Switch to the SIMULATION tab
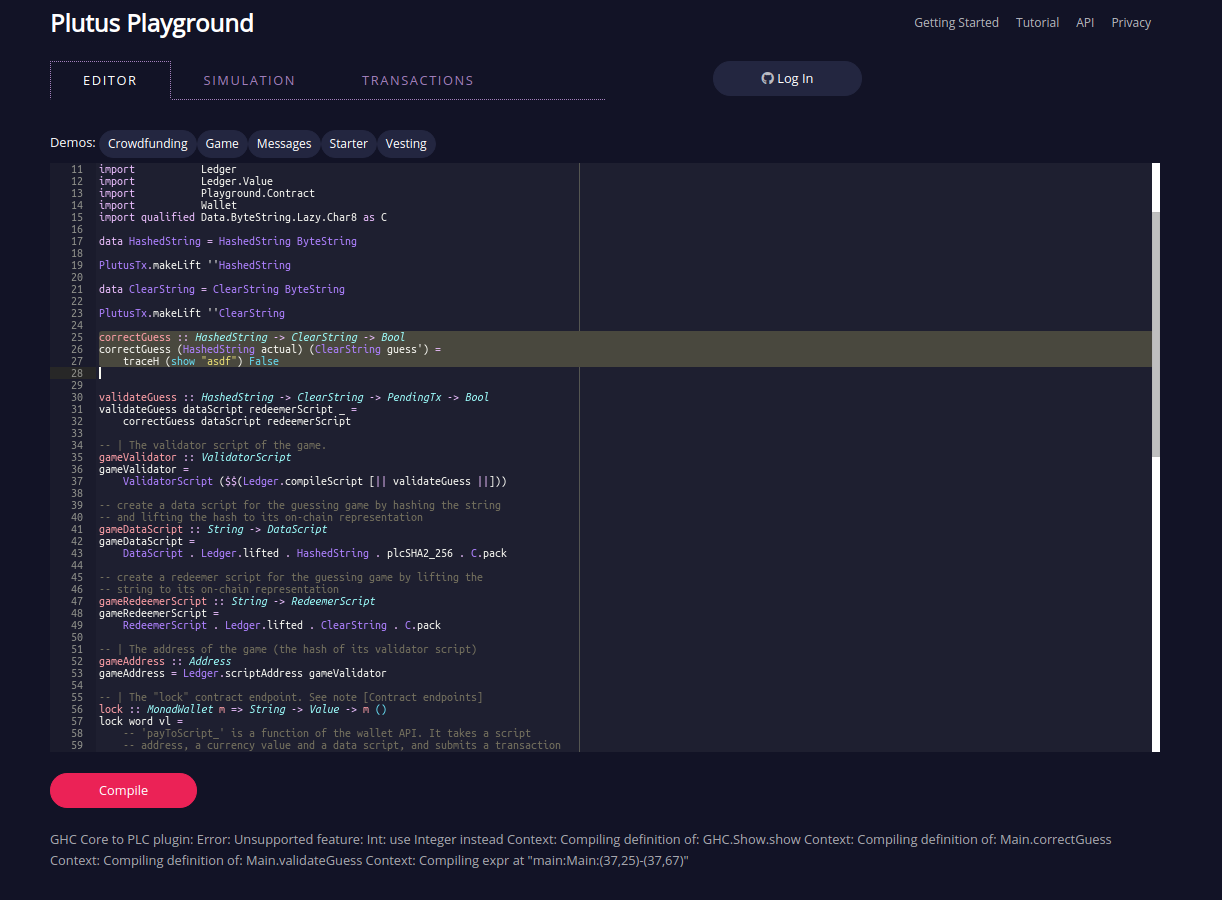The image size is (1222, 900). [249, 80]
